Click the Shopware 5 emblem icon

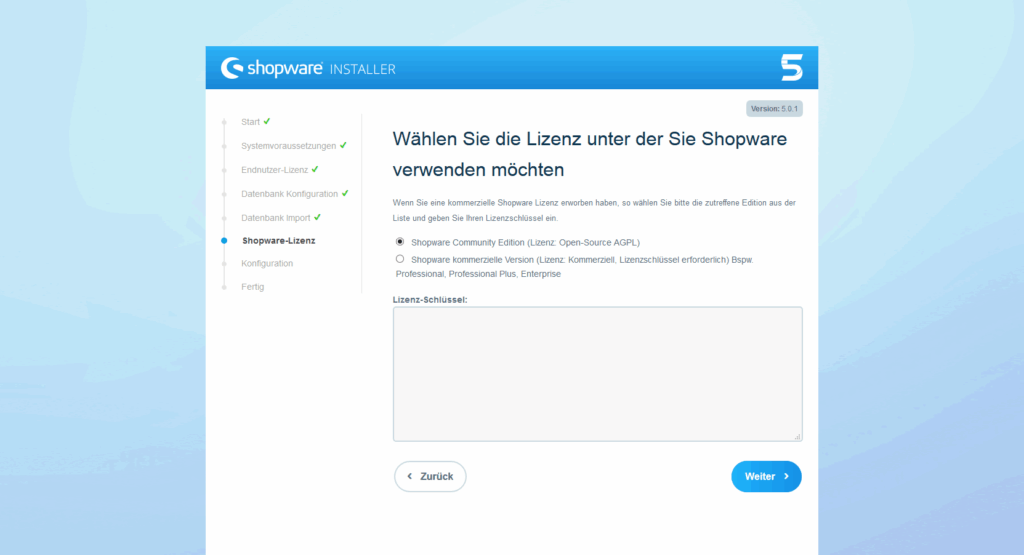(791, 68)
